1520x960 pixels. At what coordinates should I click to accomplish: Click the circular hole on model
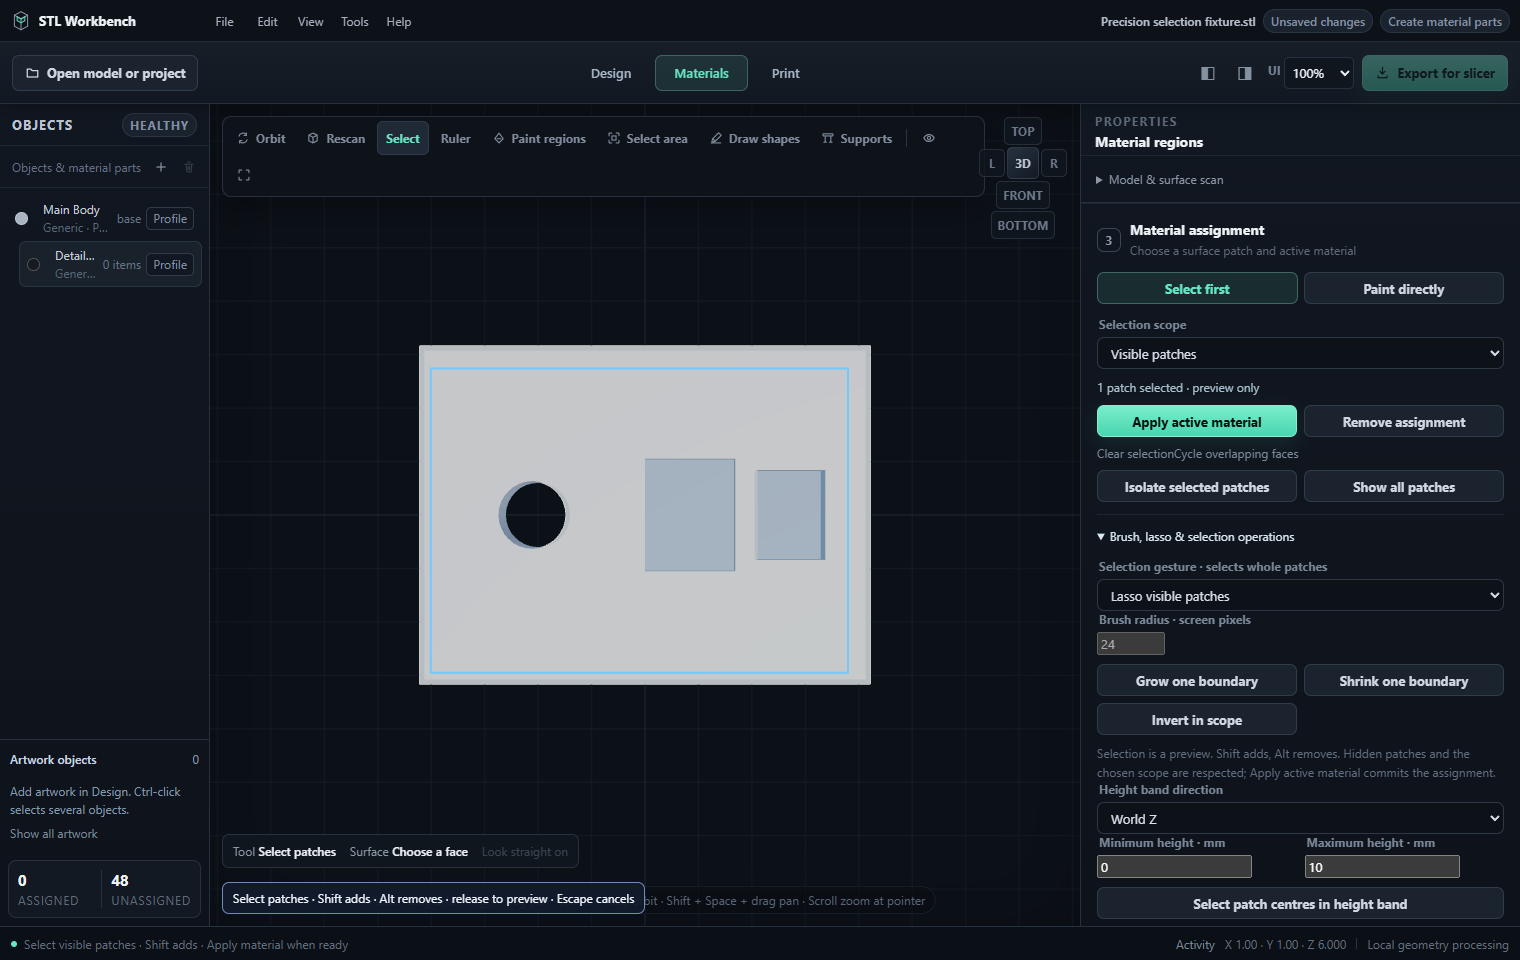534,515
